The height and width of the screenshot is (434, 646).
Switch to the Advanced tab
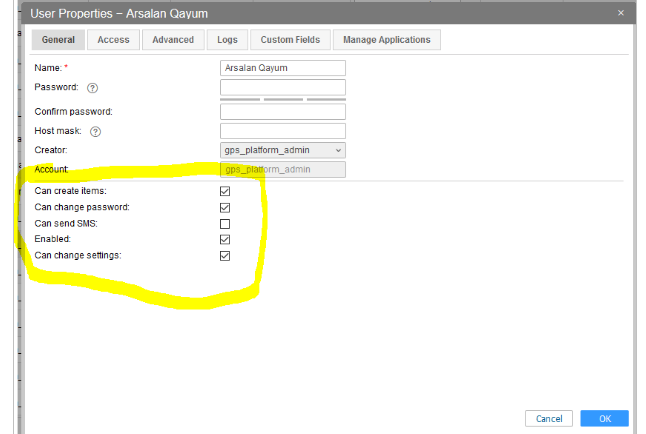(173, 40)
